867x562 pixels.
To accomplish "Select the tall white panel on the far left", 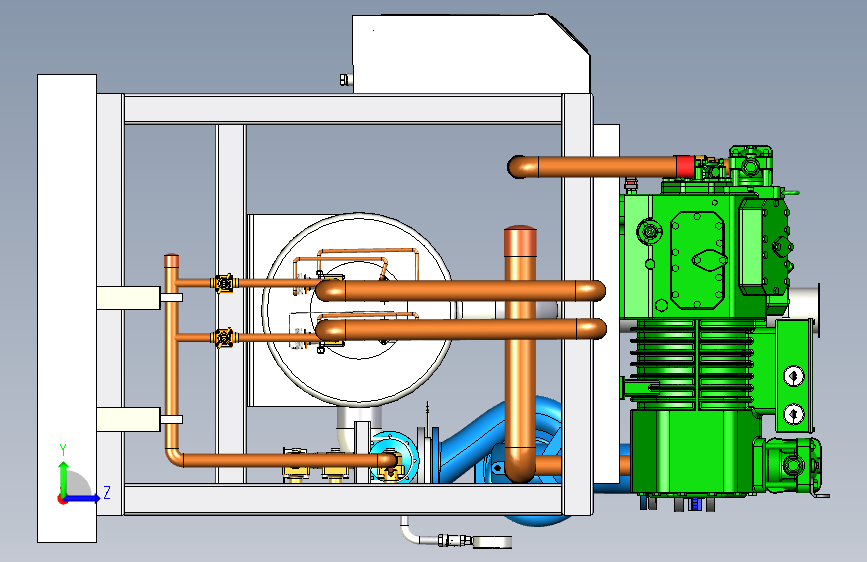I will tap(67, 308).
